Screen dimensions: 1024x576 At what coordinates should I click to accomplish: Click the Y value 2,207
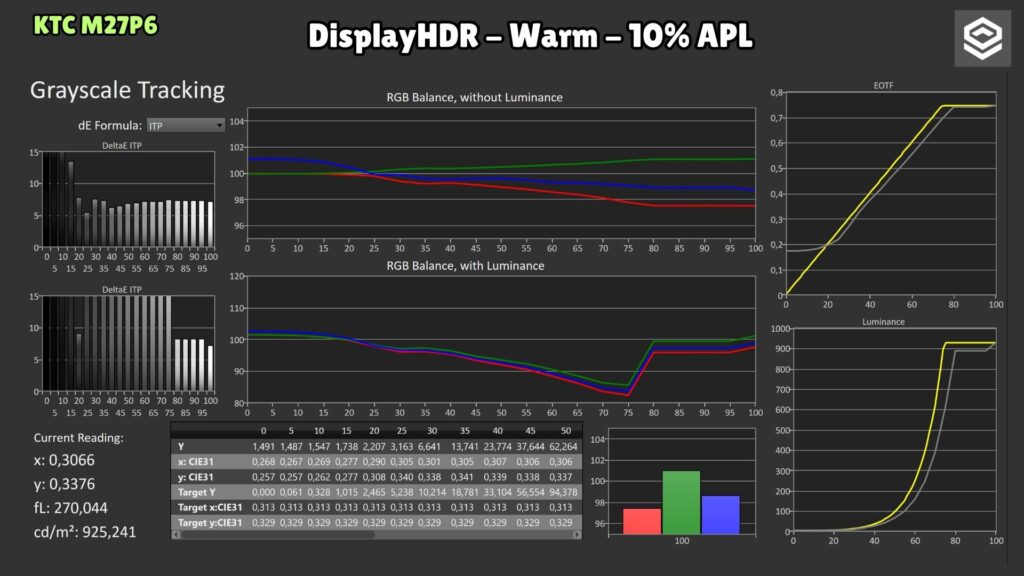click(x=374, y=447)
